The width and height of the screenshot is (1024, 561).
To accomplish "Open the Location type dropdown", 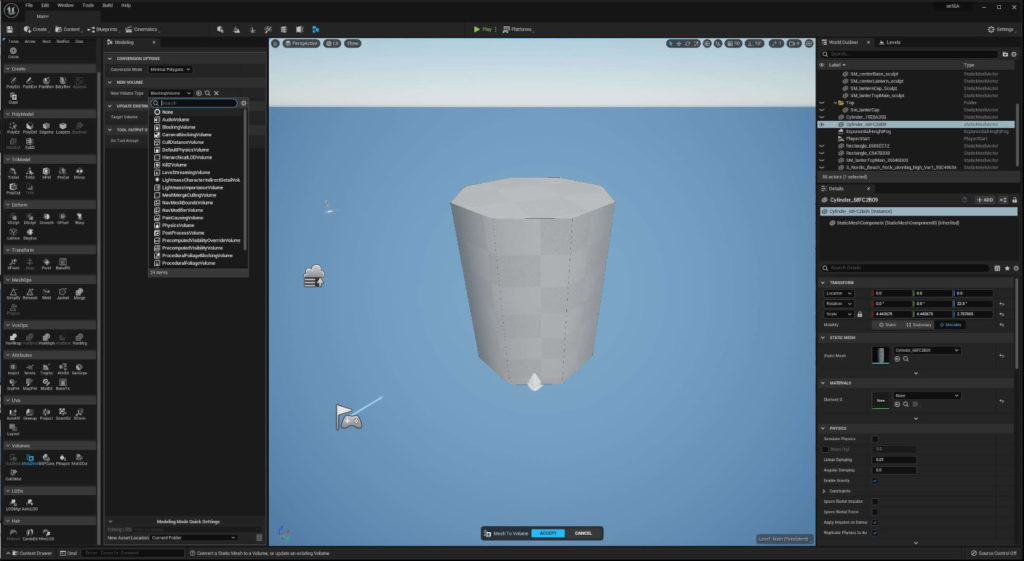I will point(839,294).
